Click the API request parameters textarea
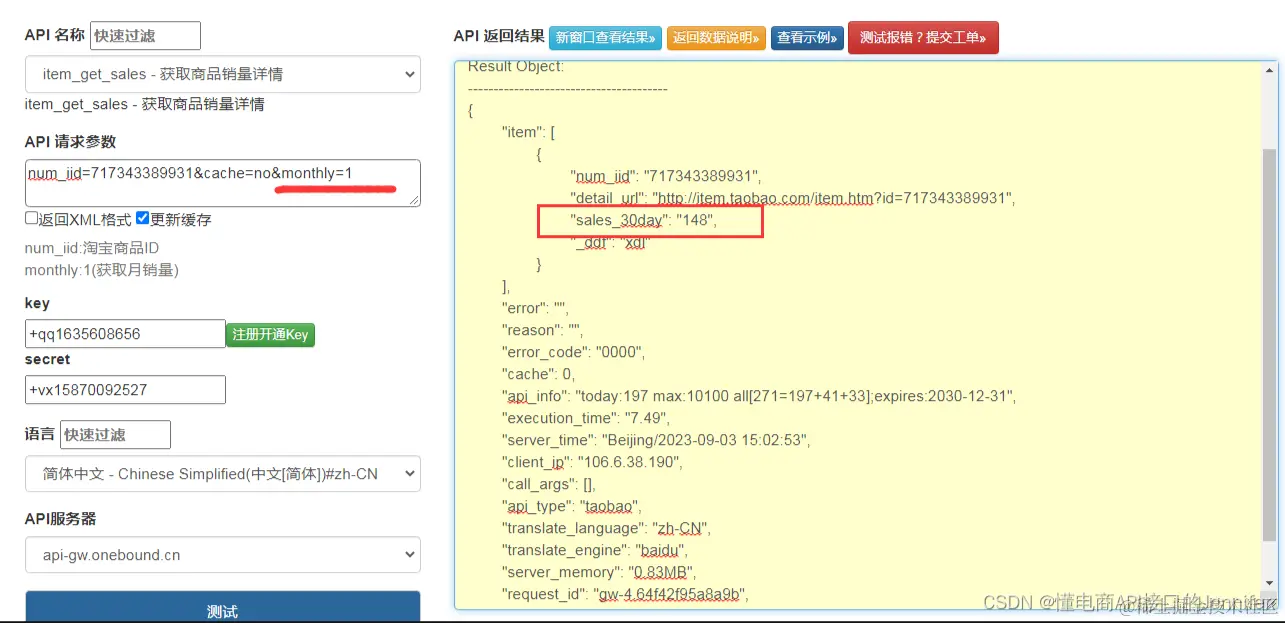Viewport: 1285px width, 623px height. point(222,183)
